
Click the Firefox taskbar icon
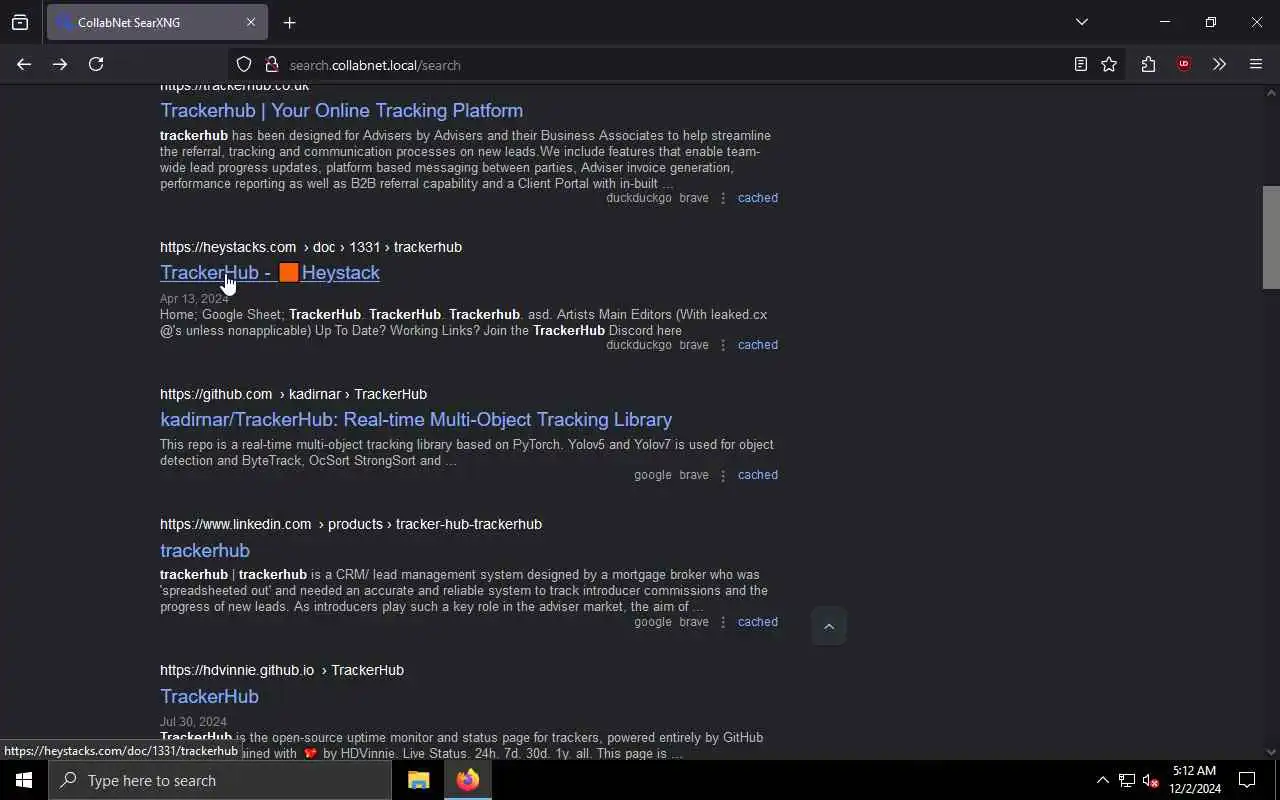pos(467,780)
